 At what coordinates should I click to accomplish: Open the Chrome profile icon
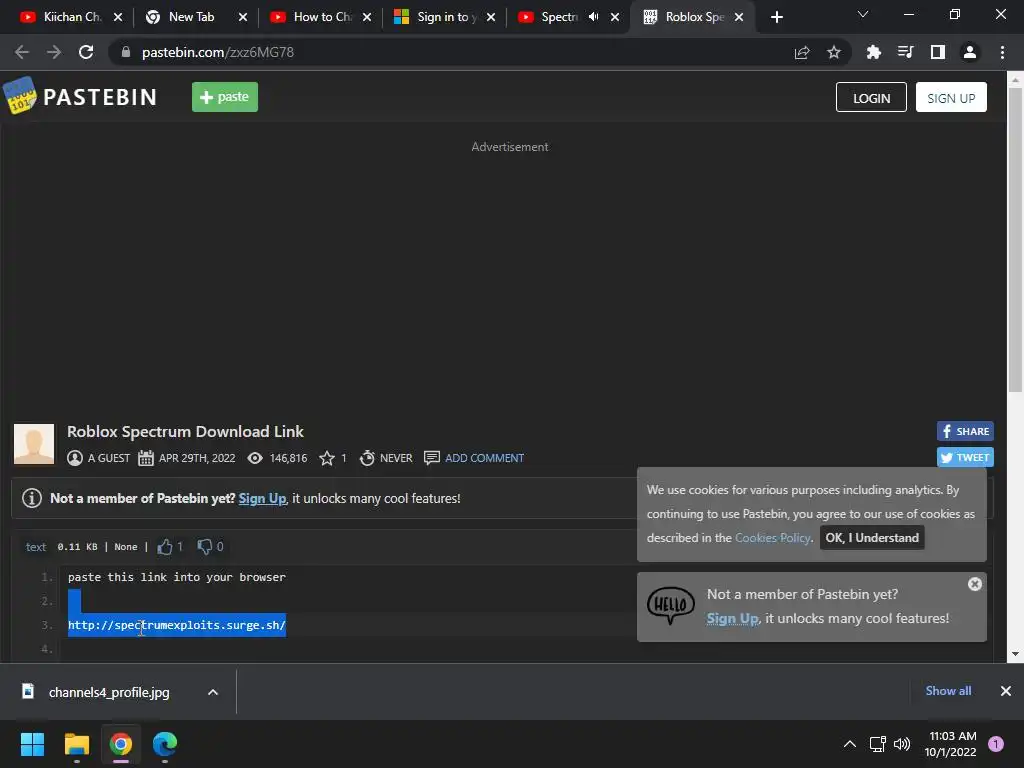point(970,52)
